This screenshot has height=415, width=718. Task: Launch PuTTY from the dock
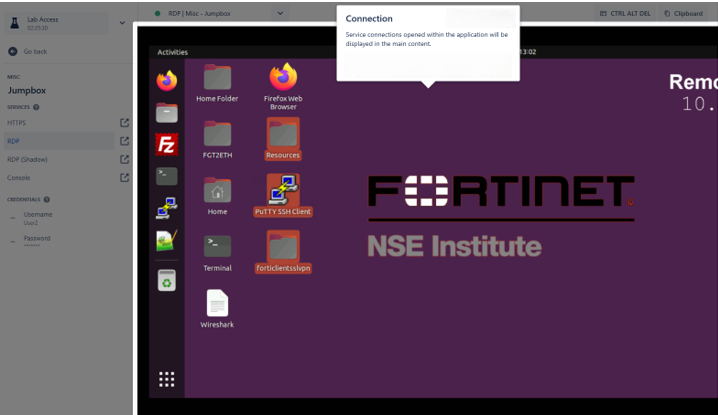167,208
